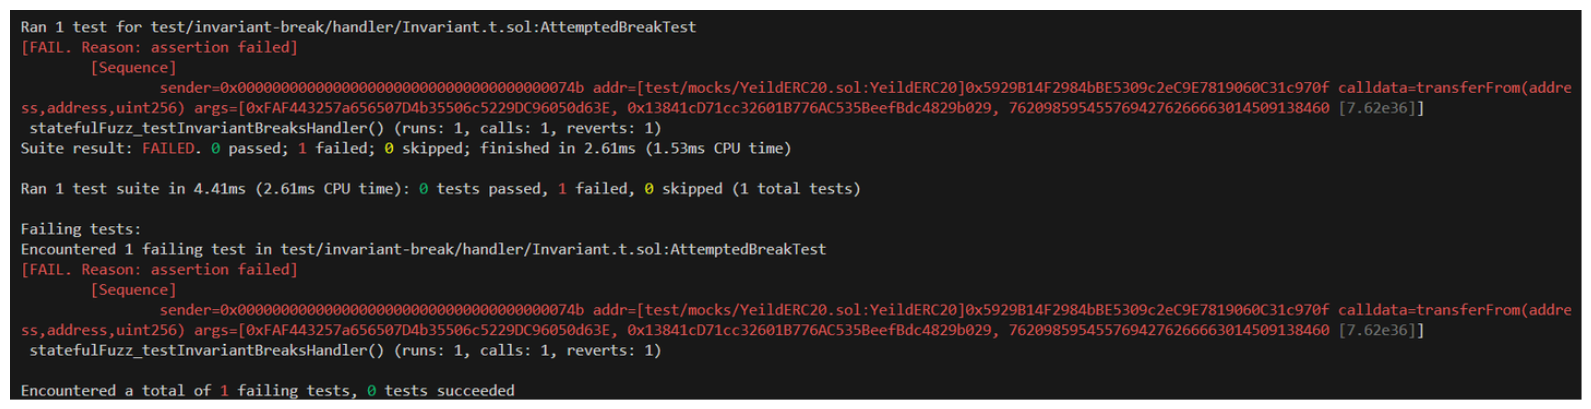The width and height of the screenshot is (1591, 409).
Task: Click the sender address in the first sequence
Action: (372, 88)
